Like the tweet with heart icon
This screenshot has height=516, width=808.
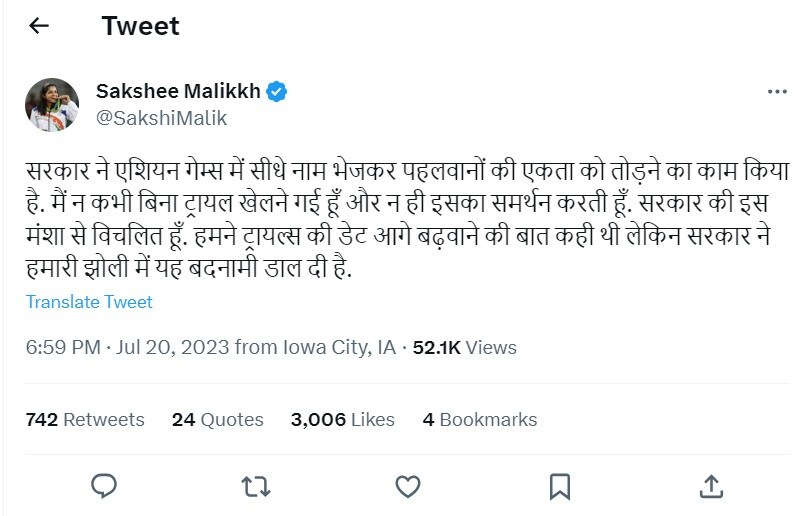tap(407, 486)
